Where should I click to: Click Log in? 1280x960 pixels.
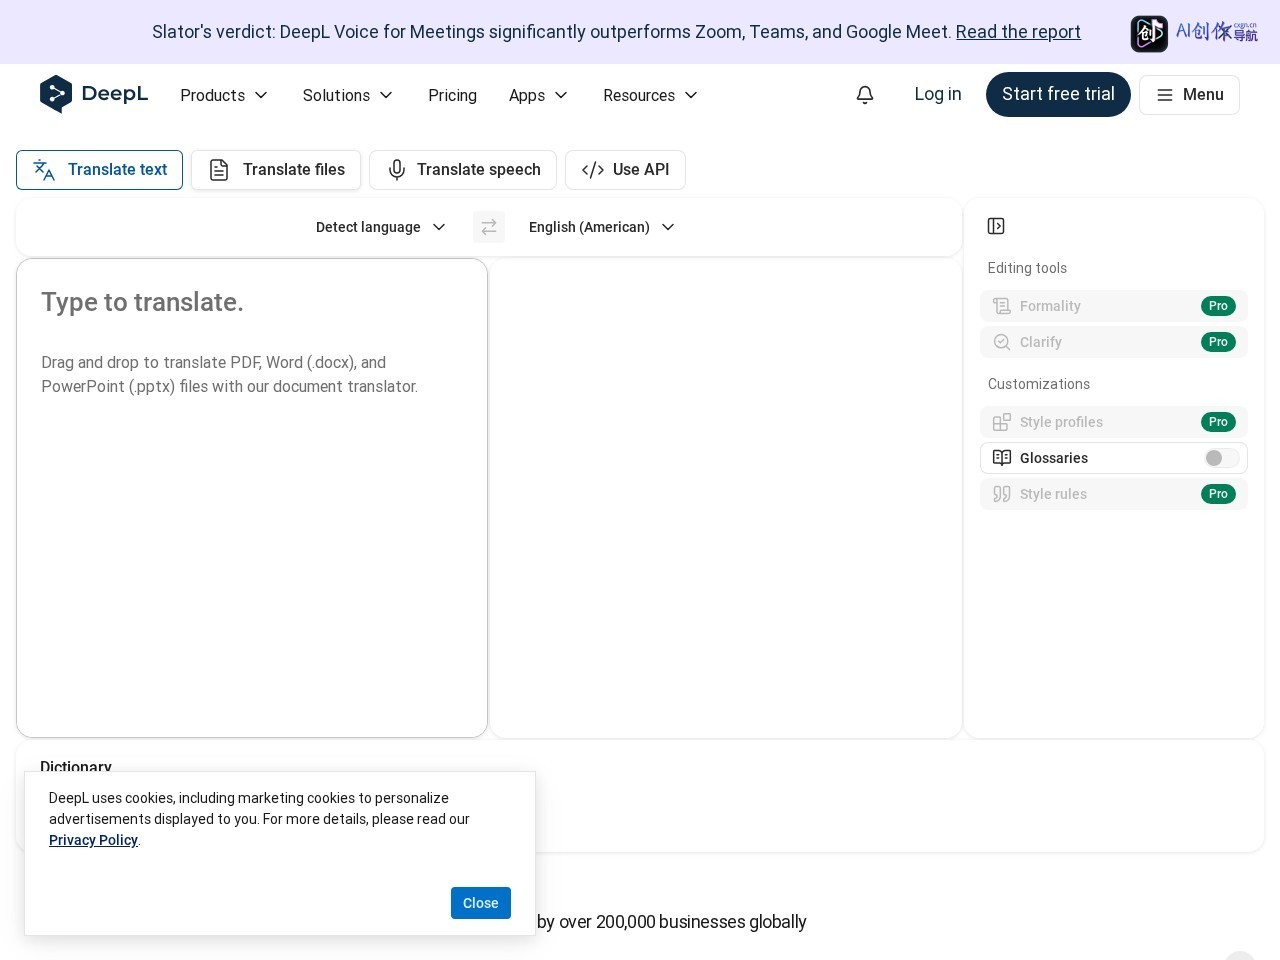click(938, 94)
